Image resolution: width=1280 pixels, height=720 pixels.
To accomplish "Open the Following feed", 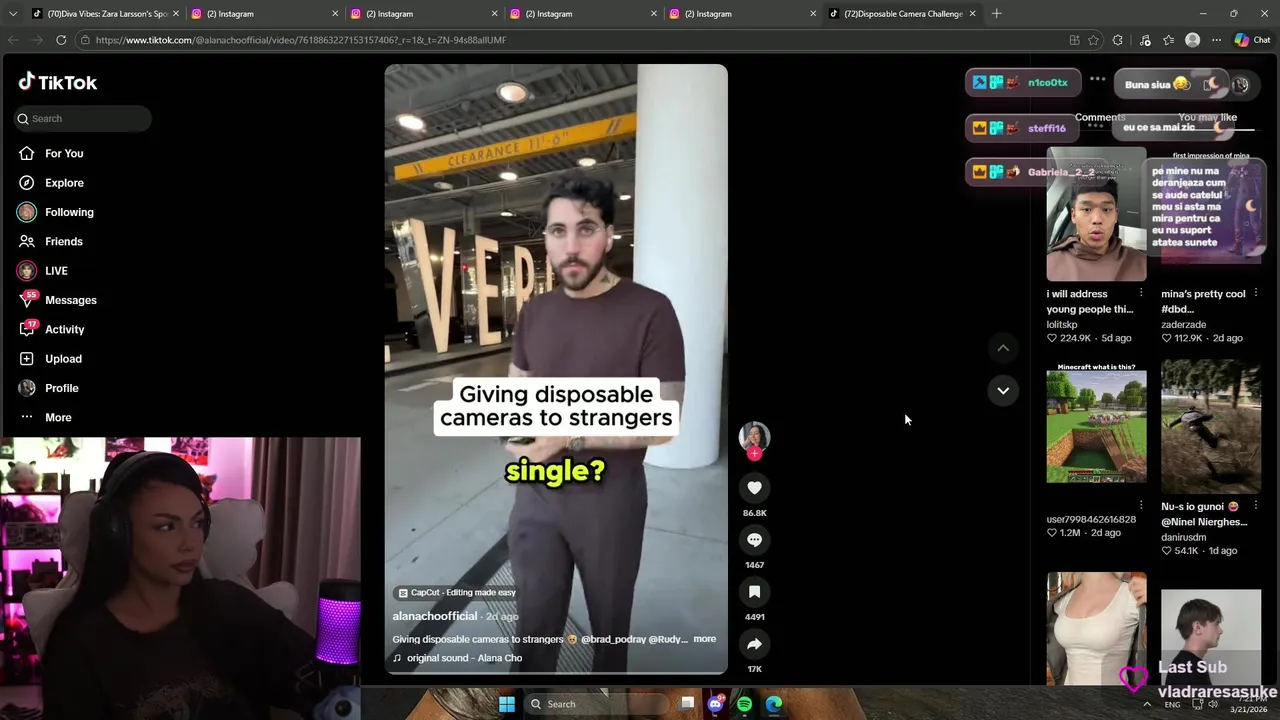I will click(x=55, y=212).
